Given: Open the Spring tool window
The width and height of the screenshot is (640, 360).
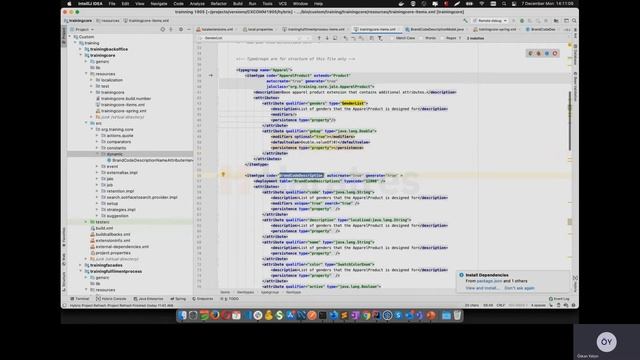Looking at the screenshot, I should [178, 299].
